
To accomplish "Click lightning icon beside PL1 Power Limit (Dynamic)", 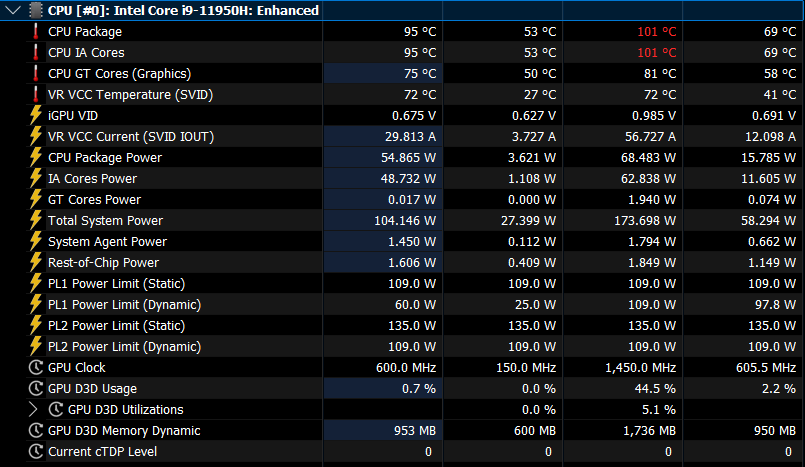I will tap(35, 305).
